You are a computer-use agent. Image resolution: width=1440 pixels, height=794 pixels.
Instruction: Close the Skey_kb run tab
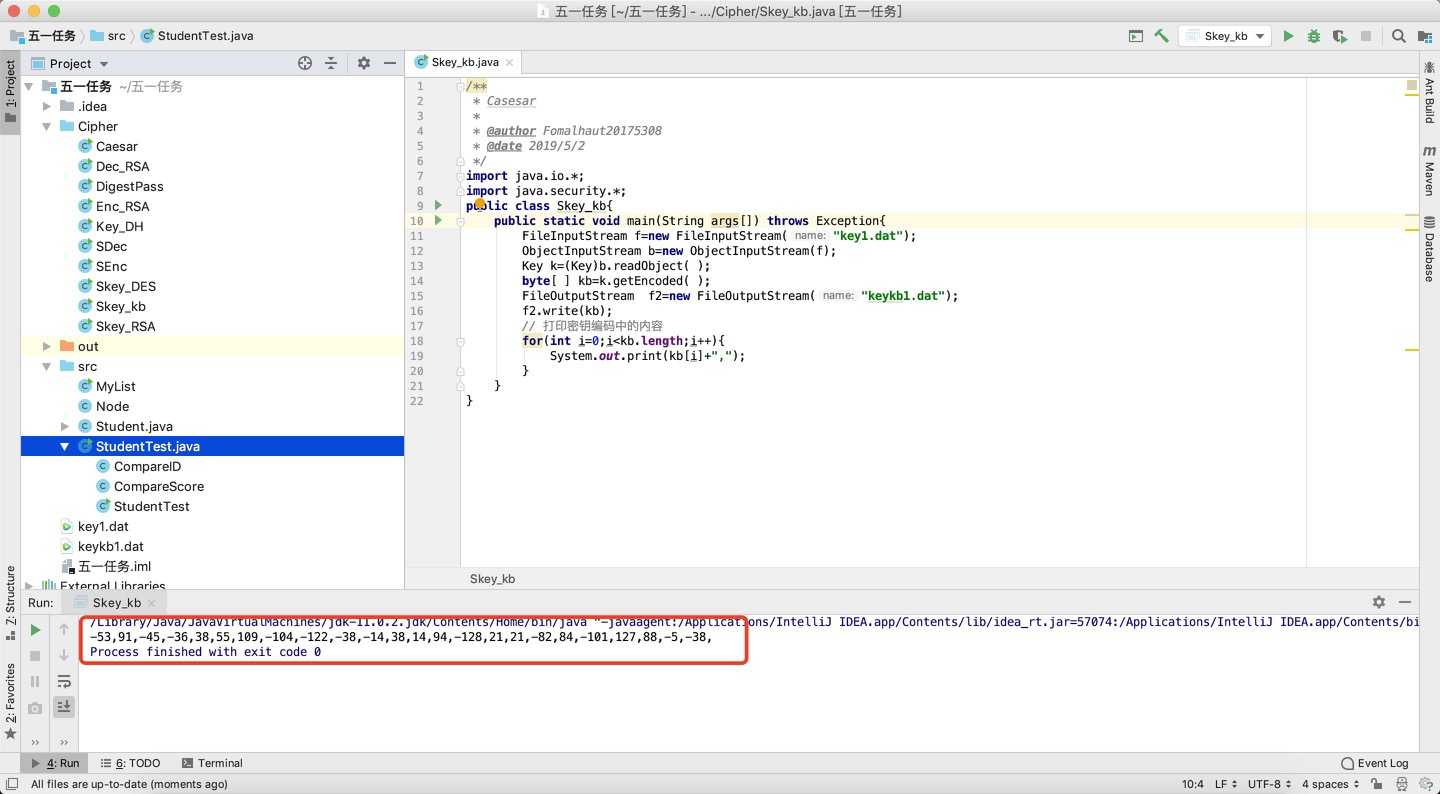point(153,603)
